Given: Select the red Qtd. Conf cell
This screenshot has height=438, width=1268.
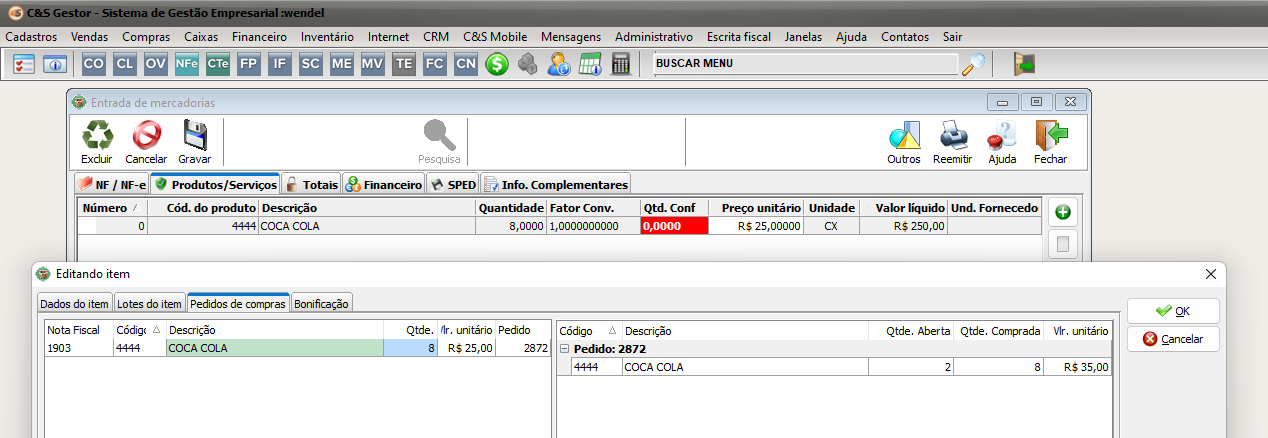Looking at the screenshot, I should coord(673,227).
